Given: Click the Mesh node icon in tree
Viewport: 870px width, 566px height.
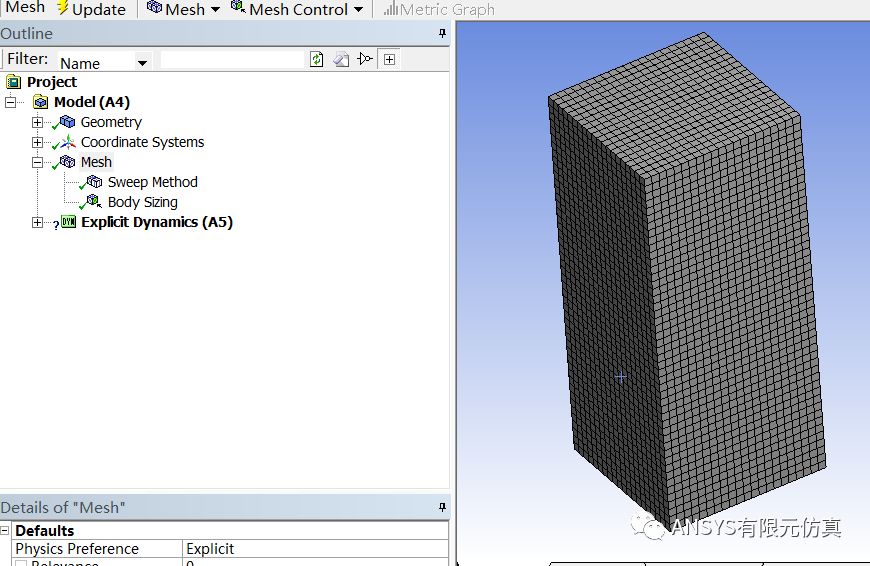Looking at the screenshot, I should tap(68, 161).
